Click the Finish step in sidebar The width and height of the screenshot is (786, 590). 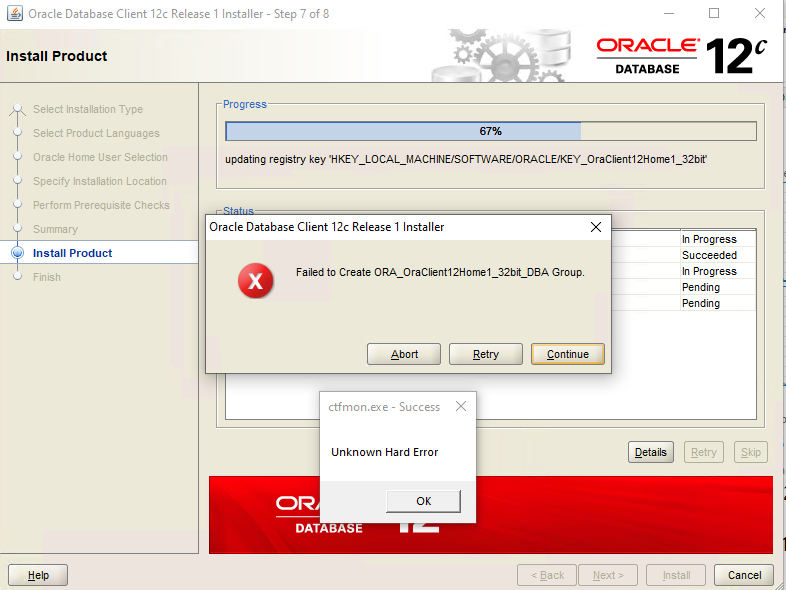point(47,277)
